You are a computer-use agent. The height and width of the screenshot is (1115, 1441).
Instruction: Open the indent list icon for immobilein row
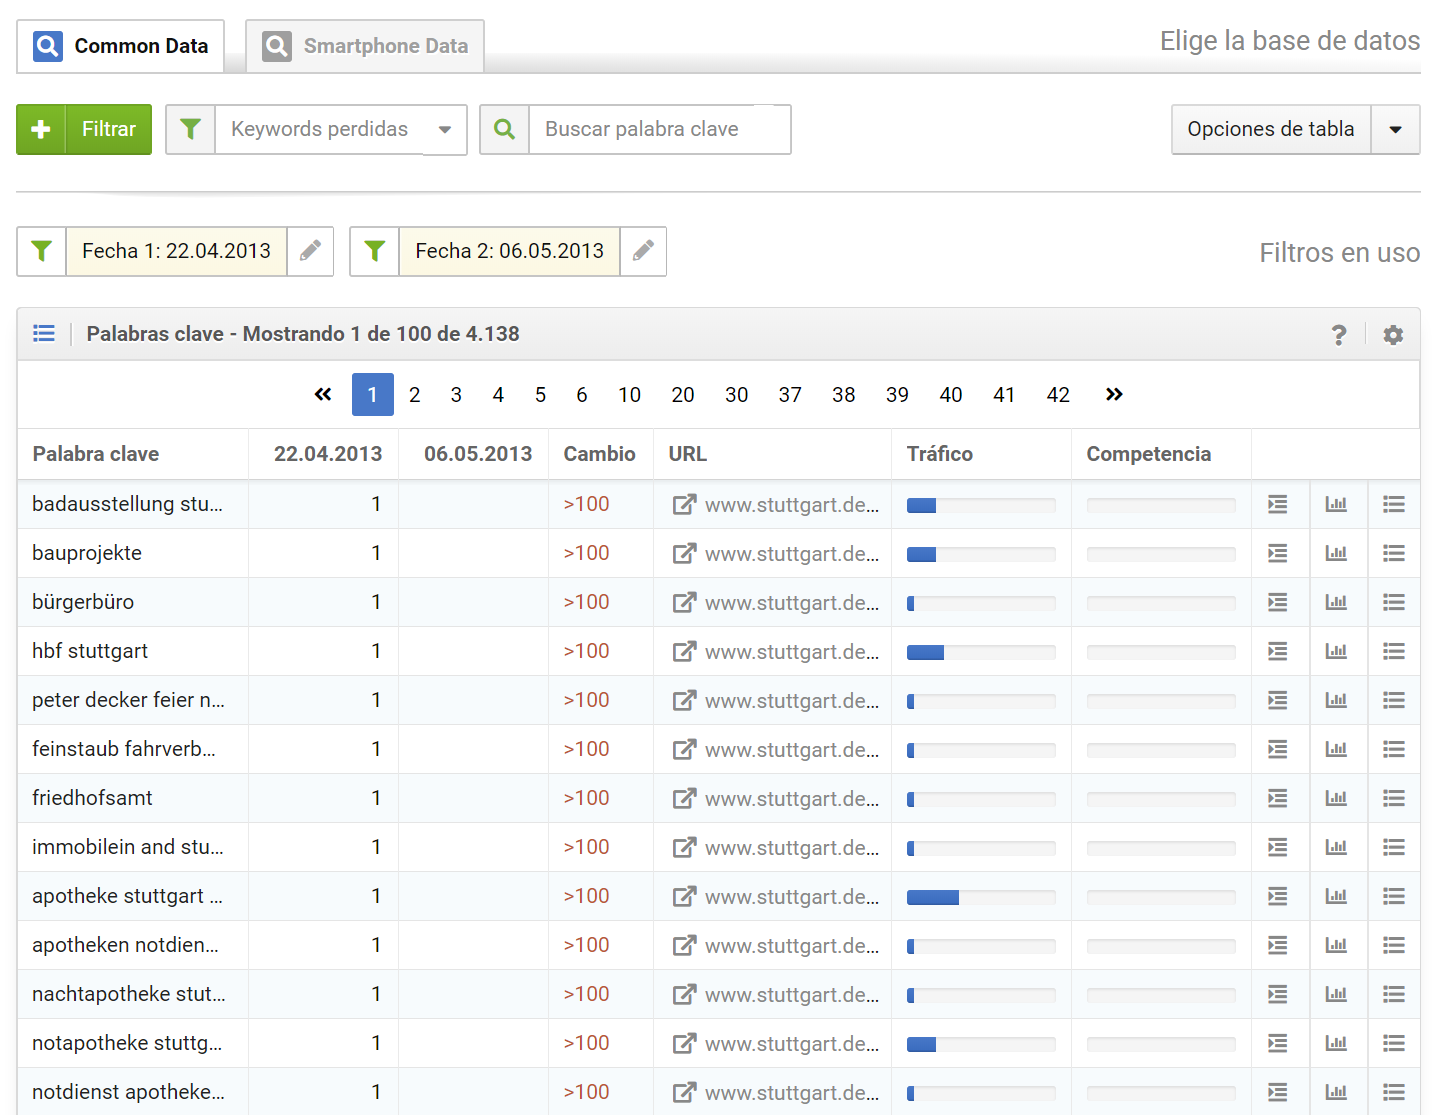click(x=1278, y=847)
